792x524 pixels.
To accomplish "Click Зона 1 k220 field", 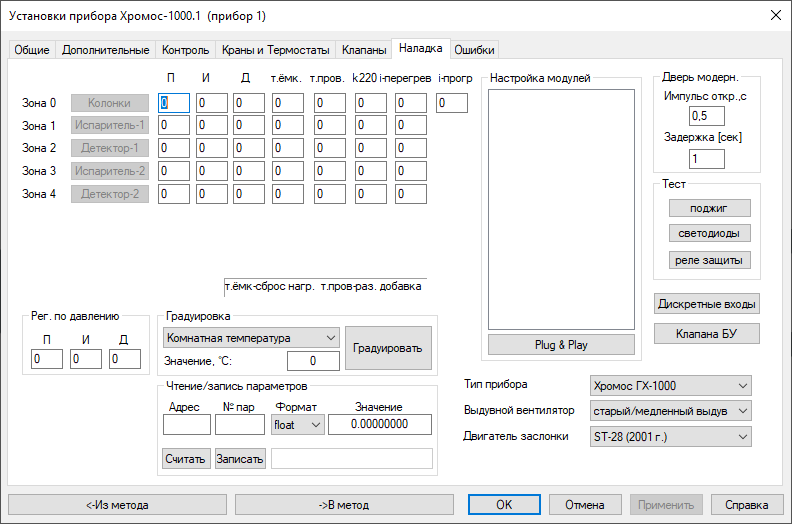I will [371, 125].
